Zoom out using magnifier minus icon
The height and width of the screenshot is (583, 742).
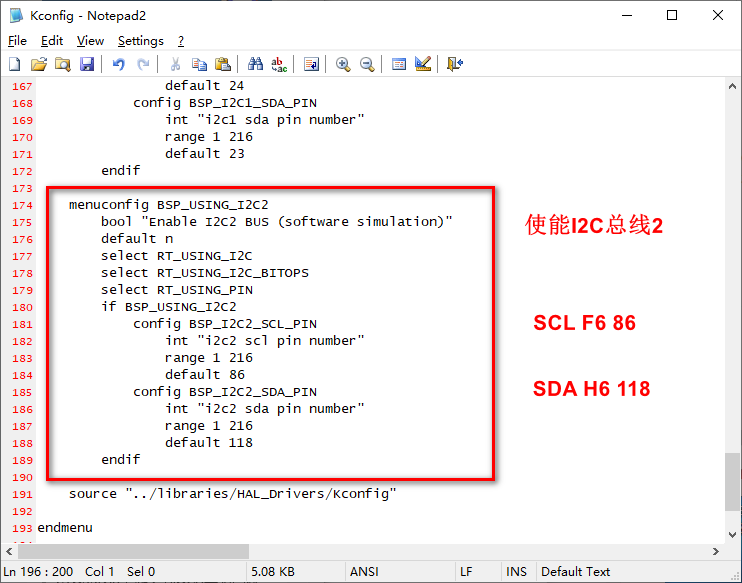(x=367, y=64)
